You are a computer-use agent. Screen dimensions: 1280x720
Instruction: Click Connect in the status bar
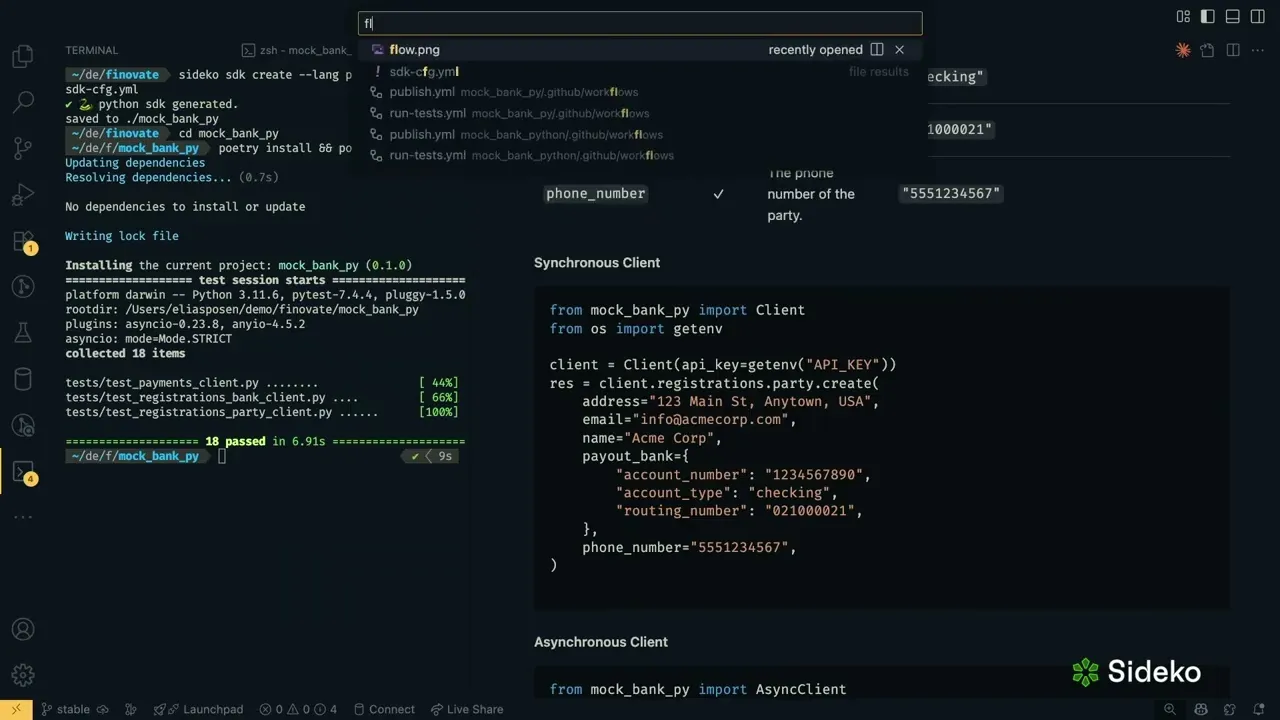(x=384, y=709)
